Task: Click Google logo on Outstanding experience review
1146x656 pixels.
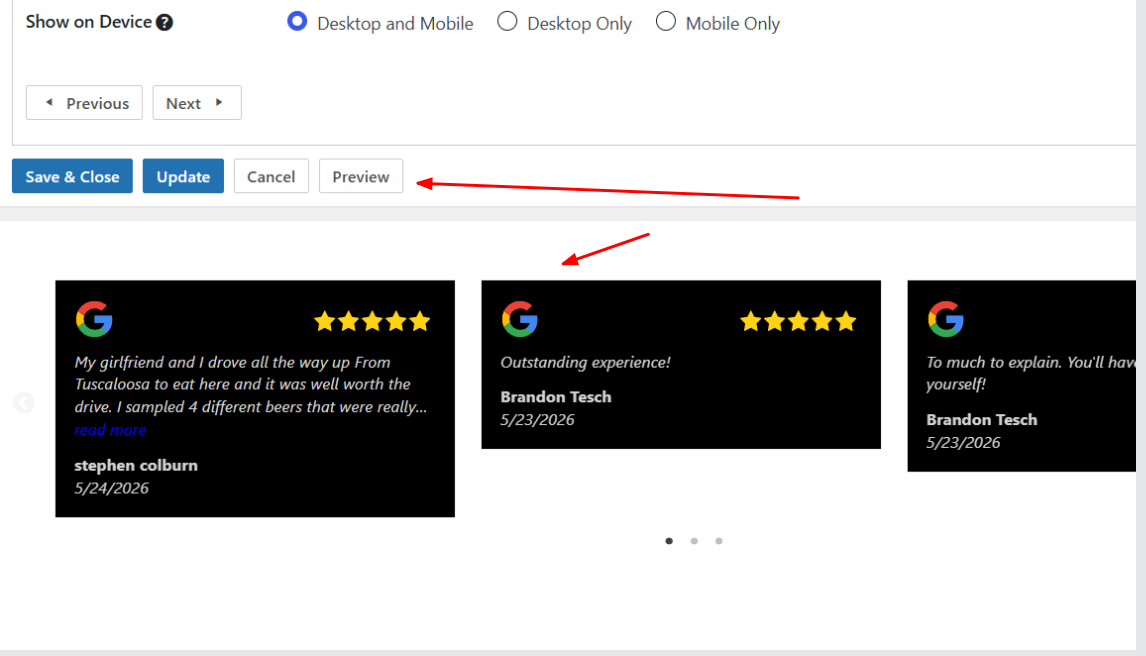Action: click(520, 319)
